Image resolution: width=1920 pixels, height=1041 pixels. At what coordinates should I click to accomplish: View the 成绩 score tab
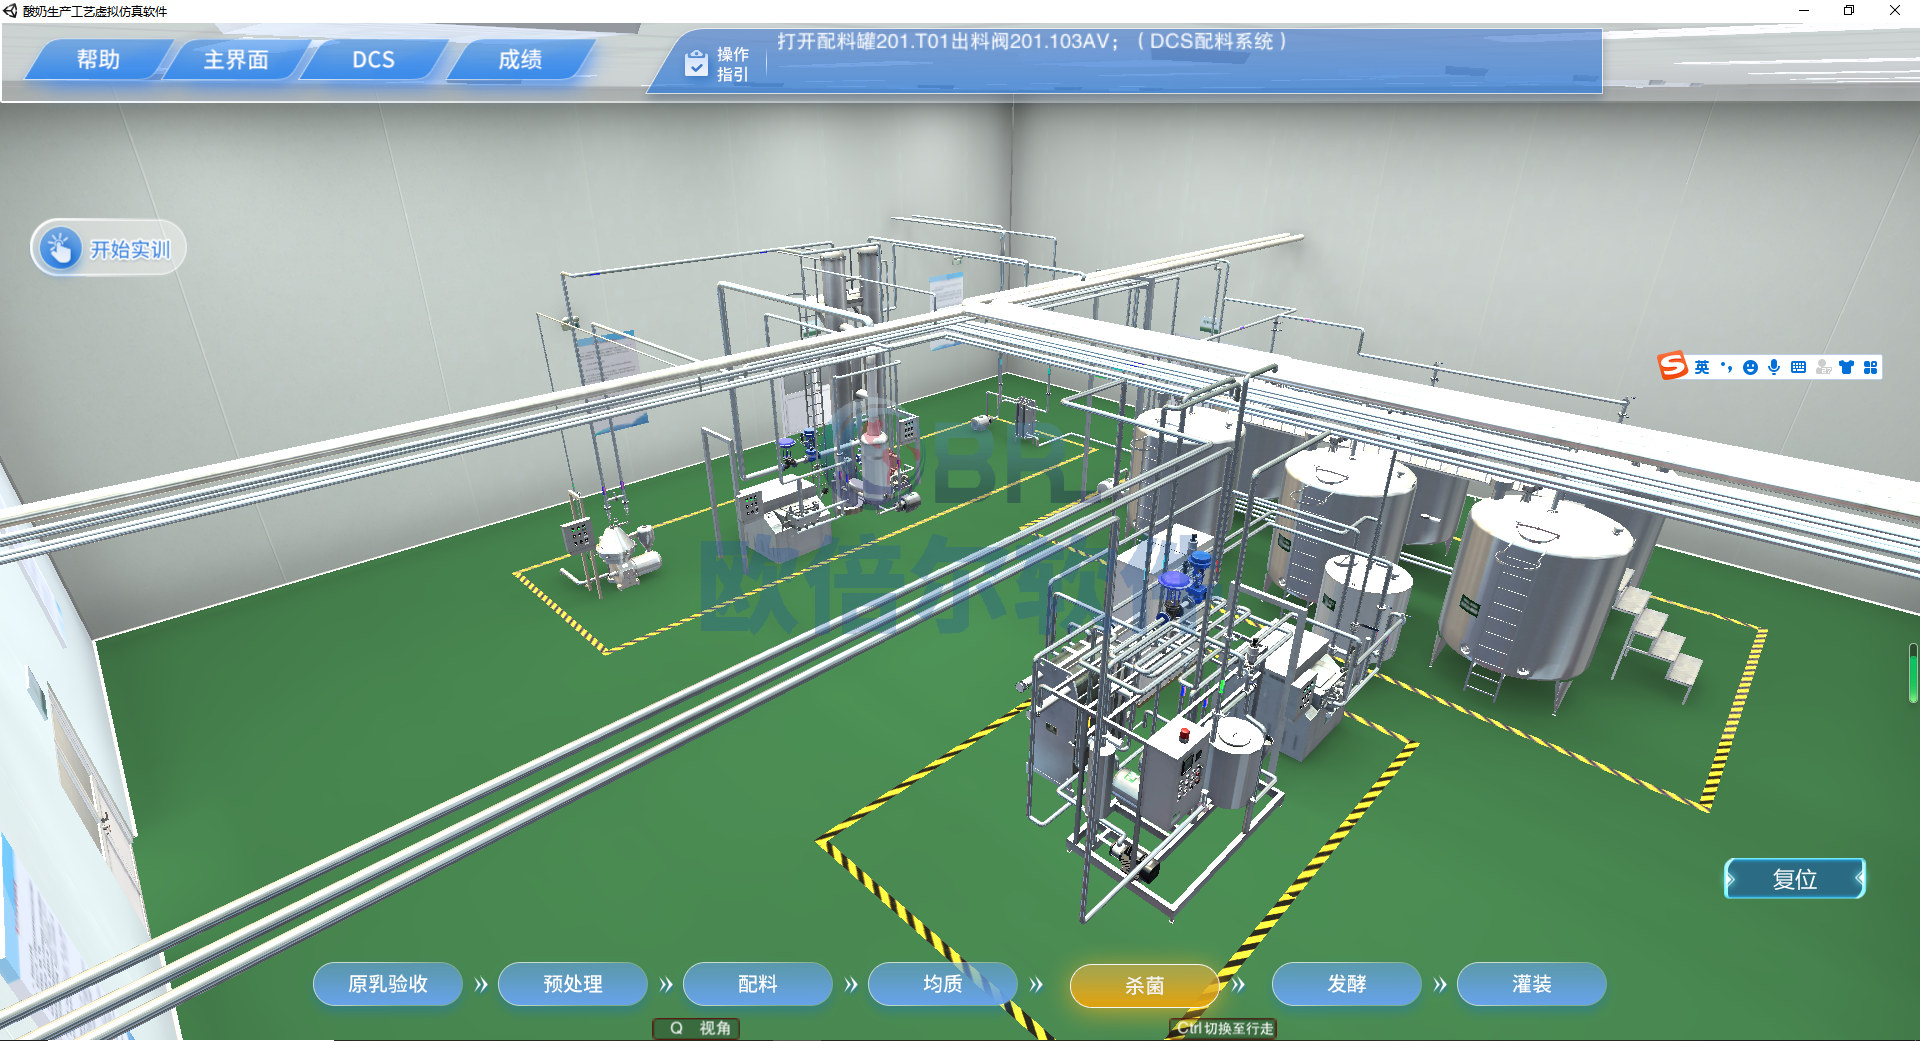coord(520,60)
